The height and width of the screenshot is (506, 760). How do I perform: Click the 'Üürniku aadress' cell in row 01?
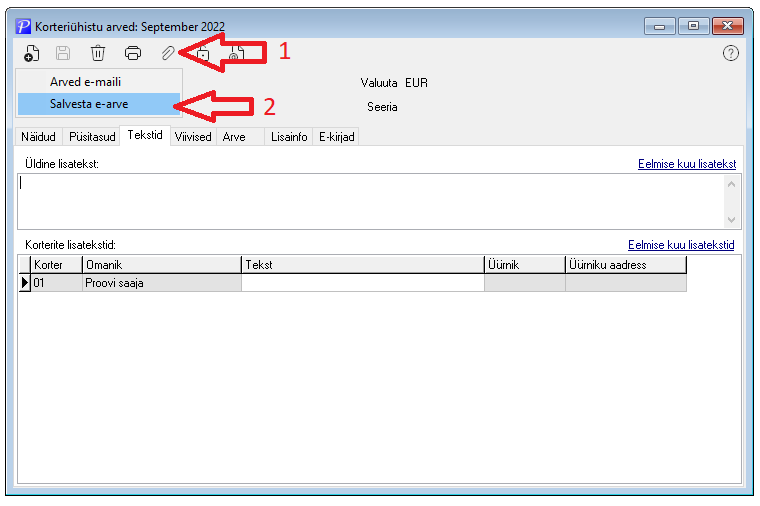click(x=626, y=283)
